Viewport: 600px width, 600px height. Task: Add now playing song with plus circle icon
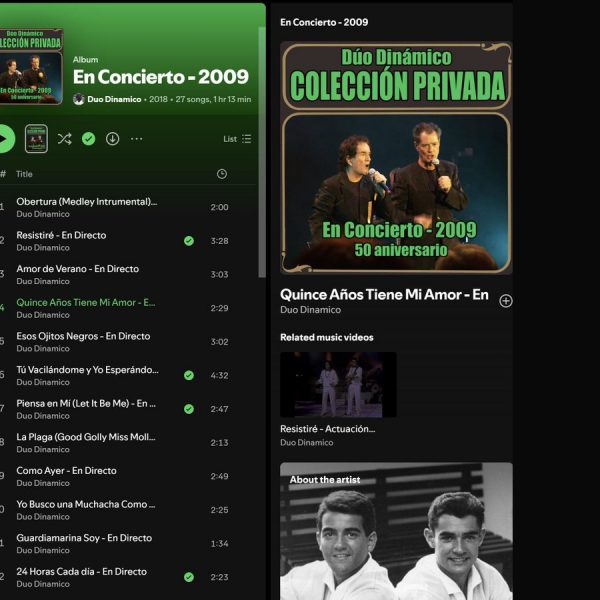[505, 301]
